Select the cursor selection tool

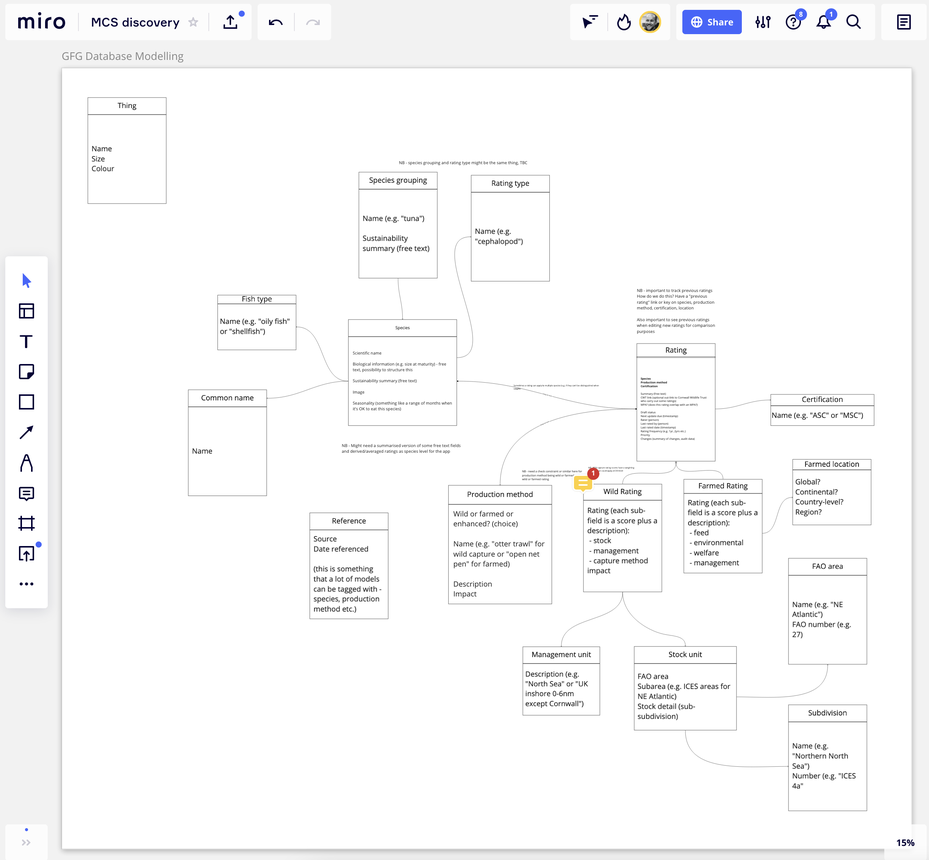pos(27,281)
